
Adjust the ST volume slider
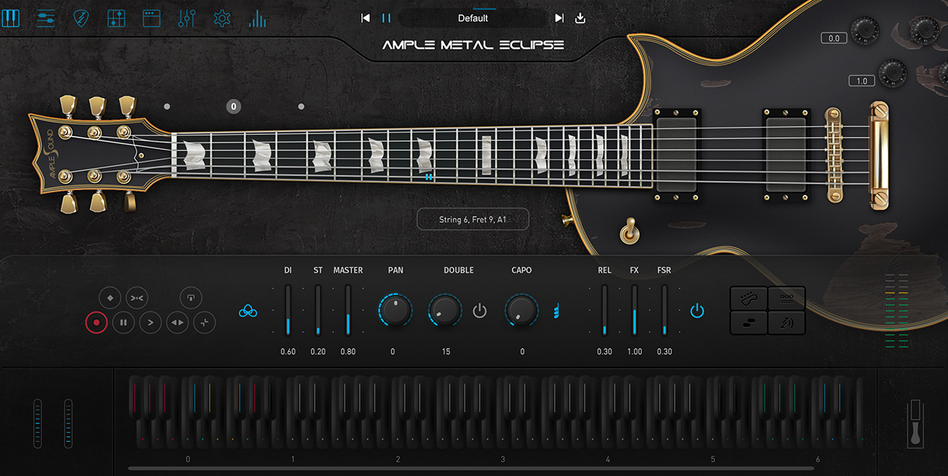click(318, 310)
